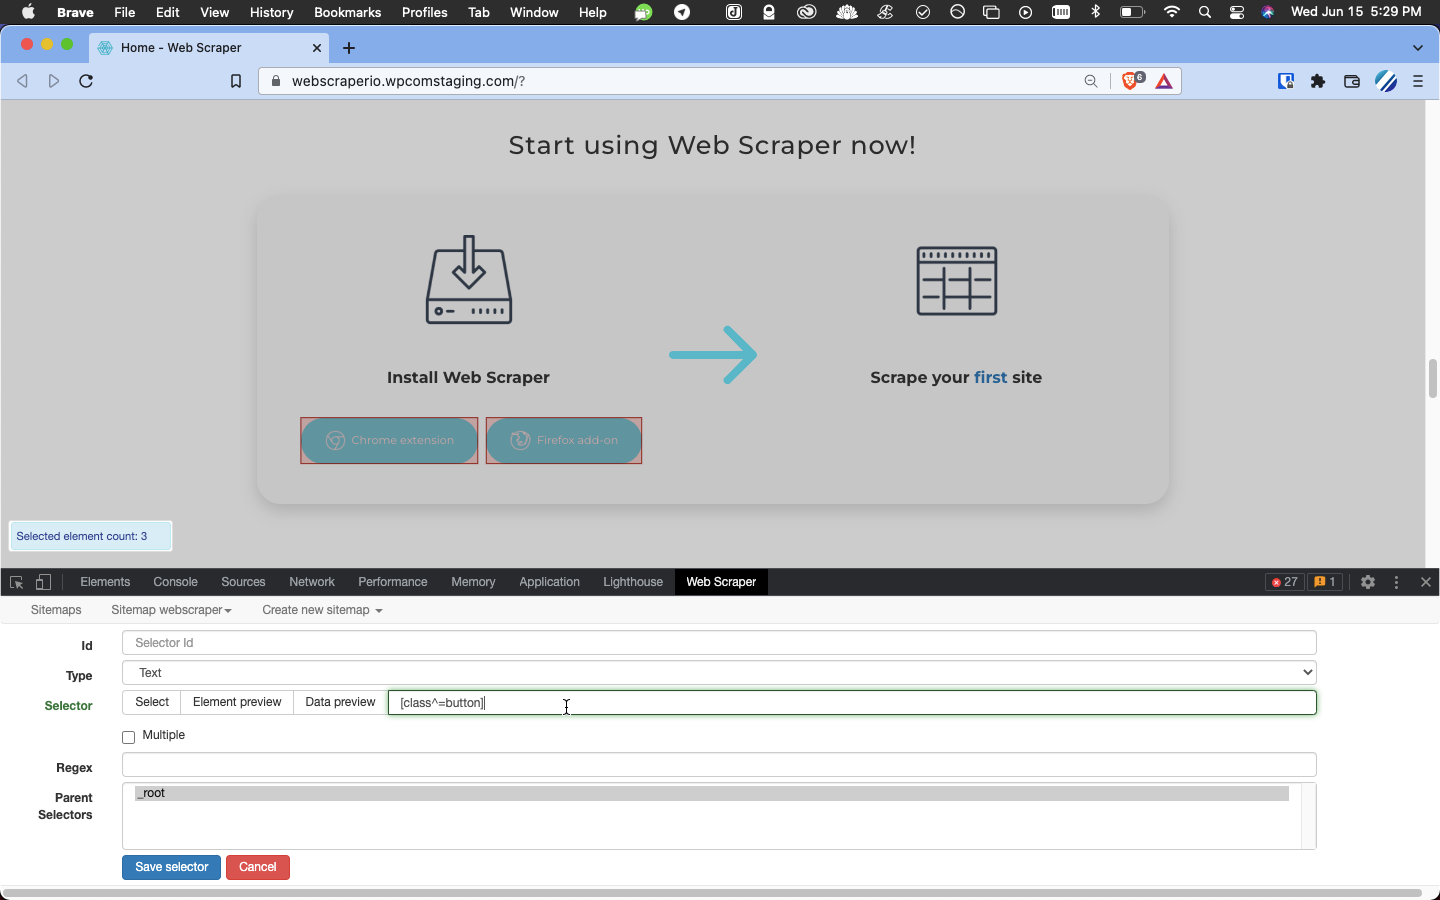
Task: Open the History menu in menu bar
Action: tap(271, 12)
